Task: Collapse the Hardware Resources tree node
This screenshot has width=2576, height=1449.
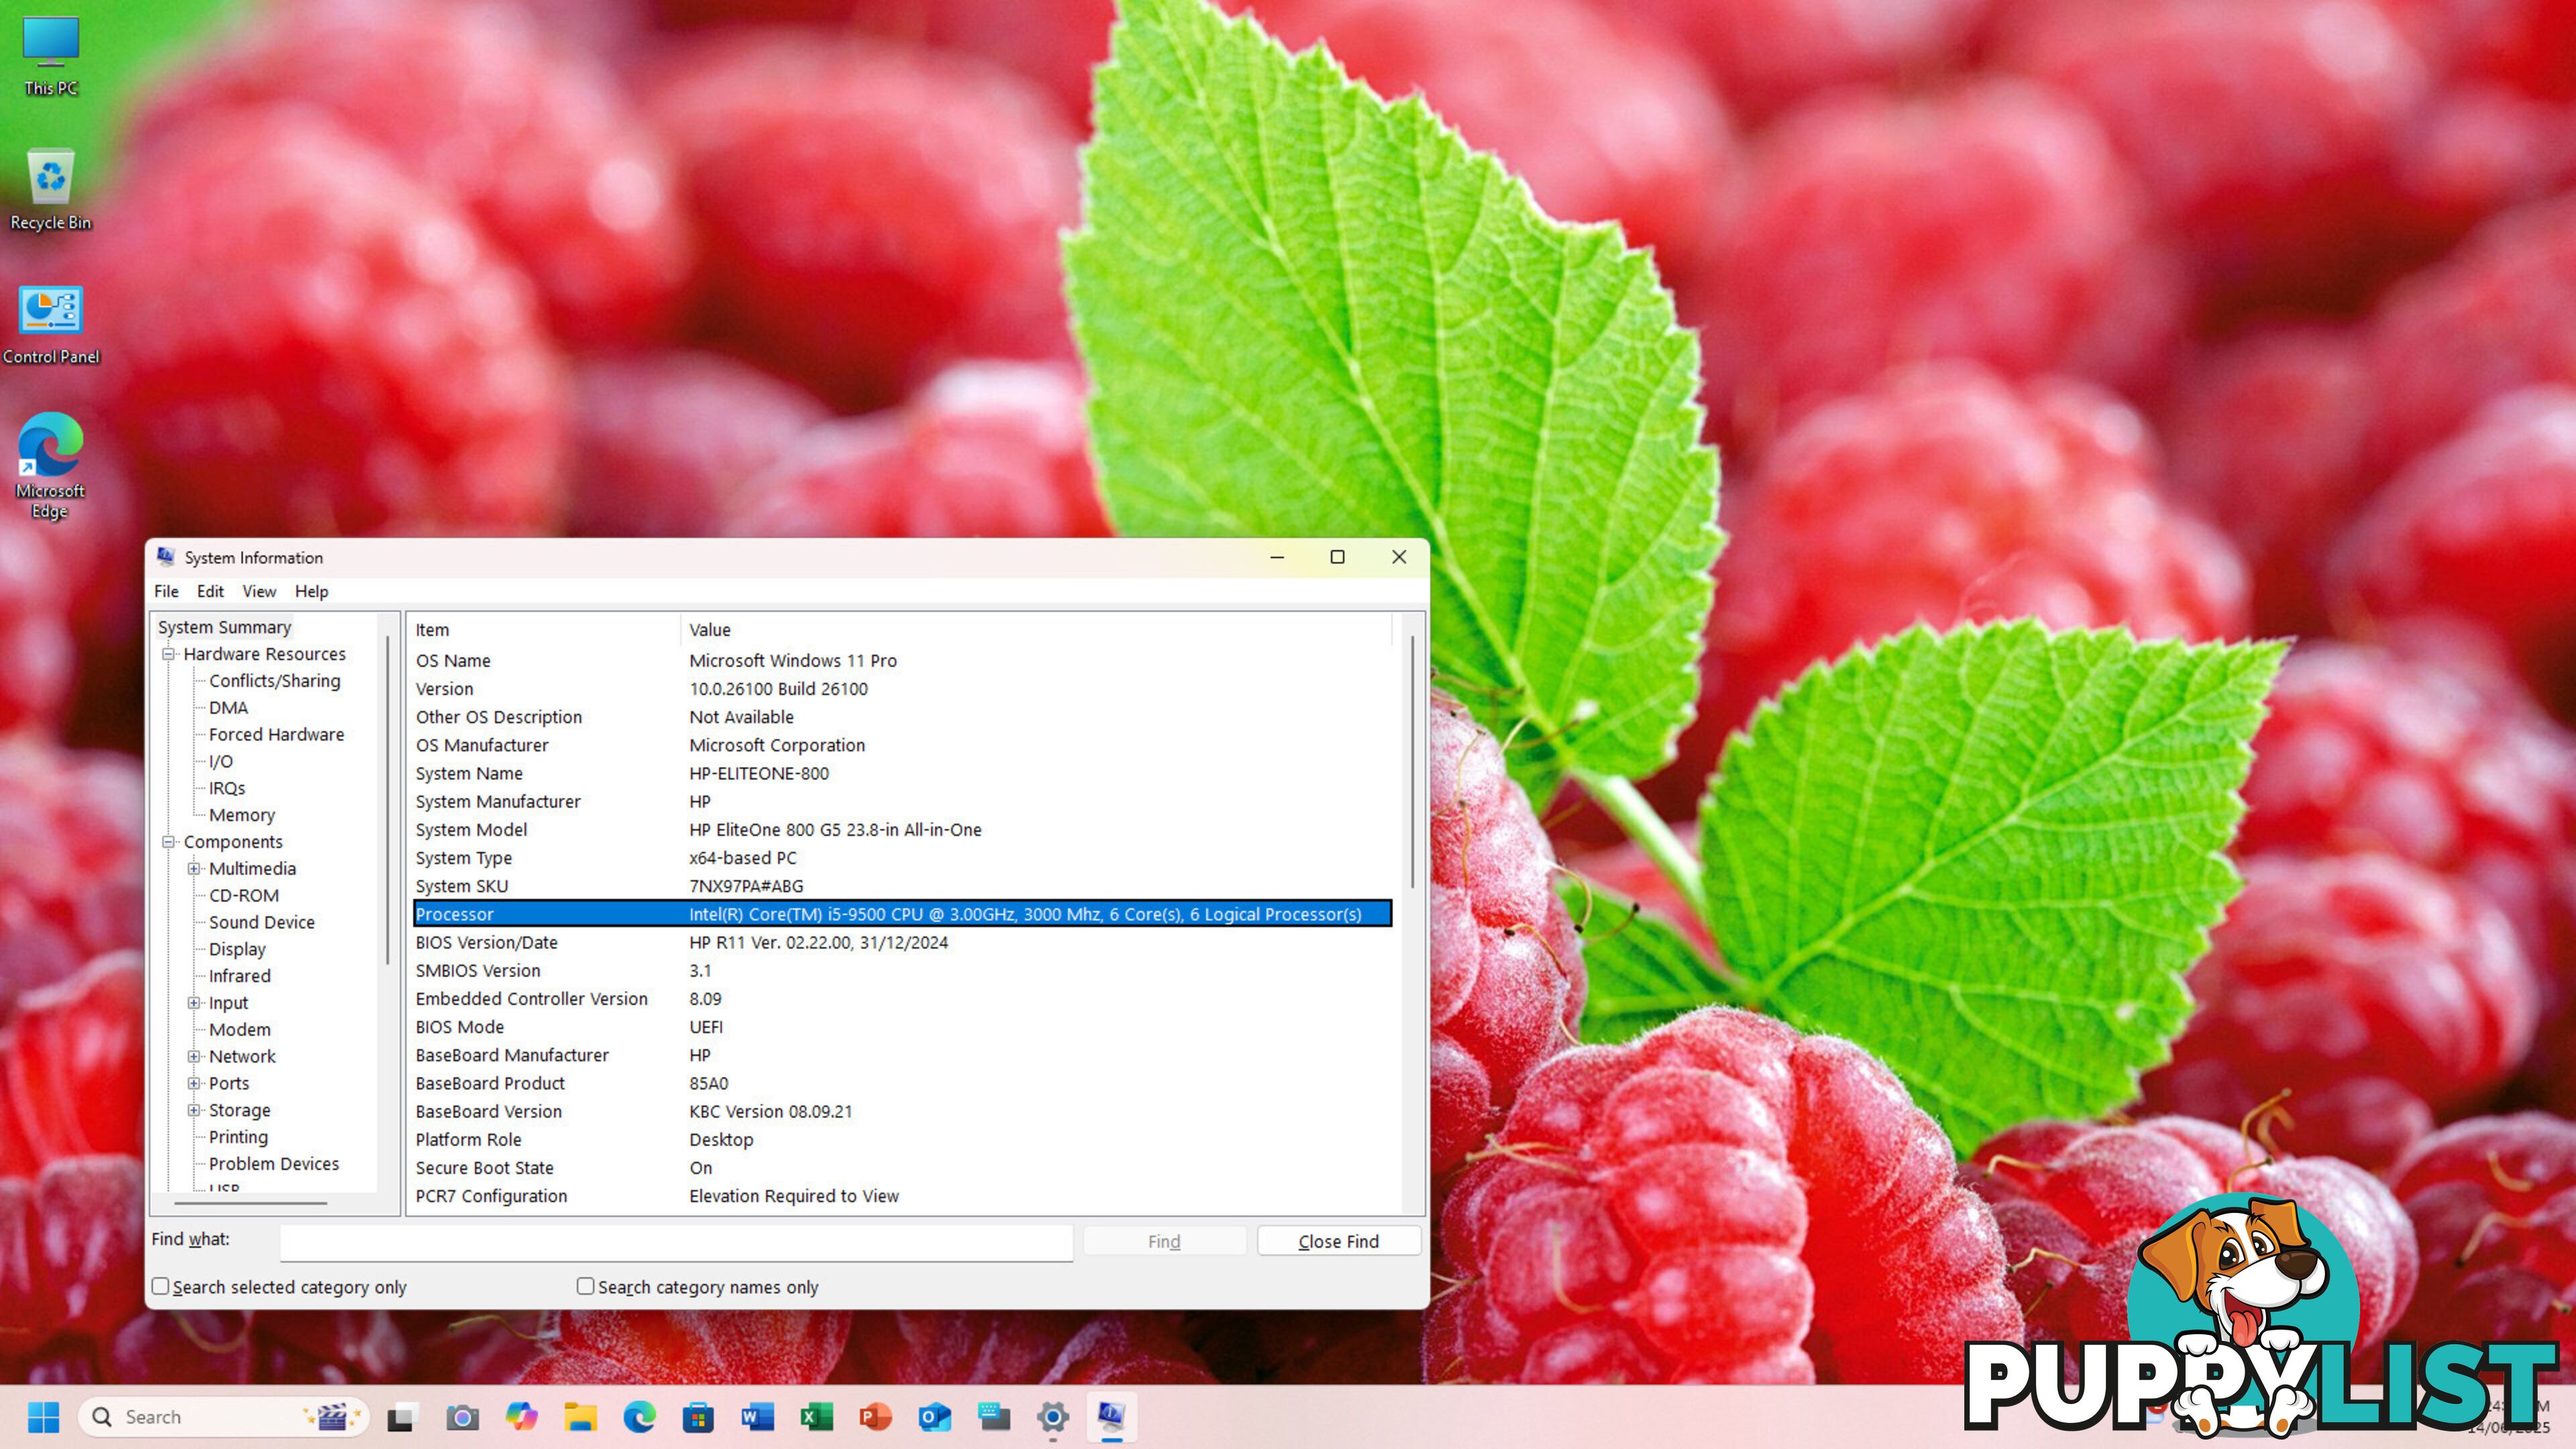Action: tap(169, 654)
